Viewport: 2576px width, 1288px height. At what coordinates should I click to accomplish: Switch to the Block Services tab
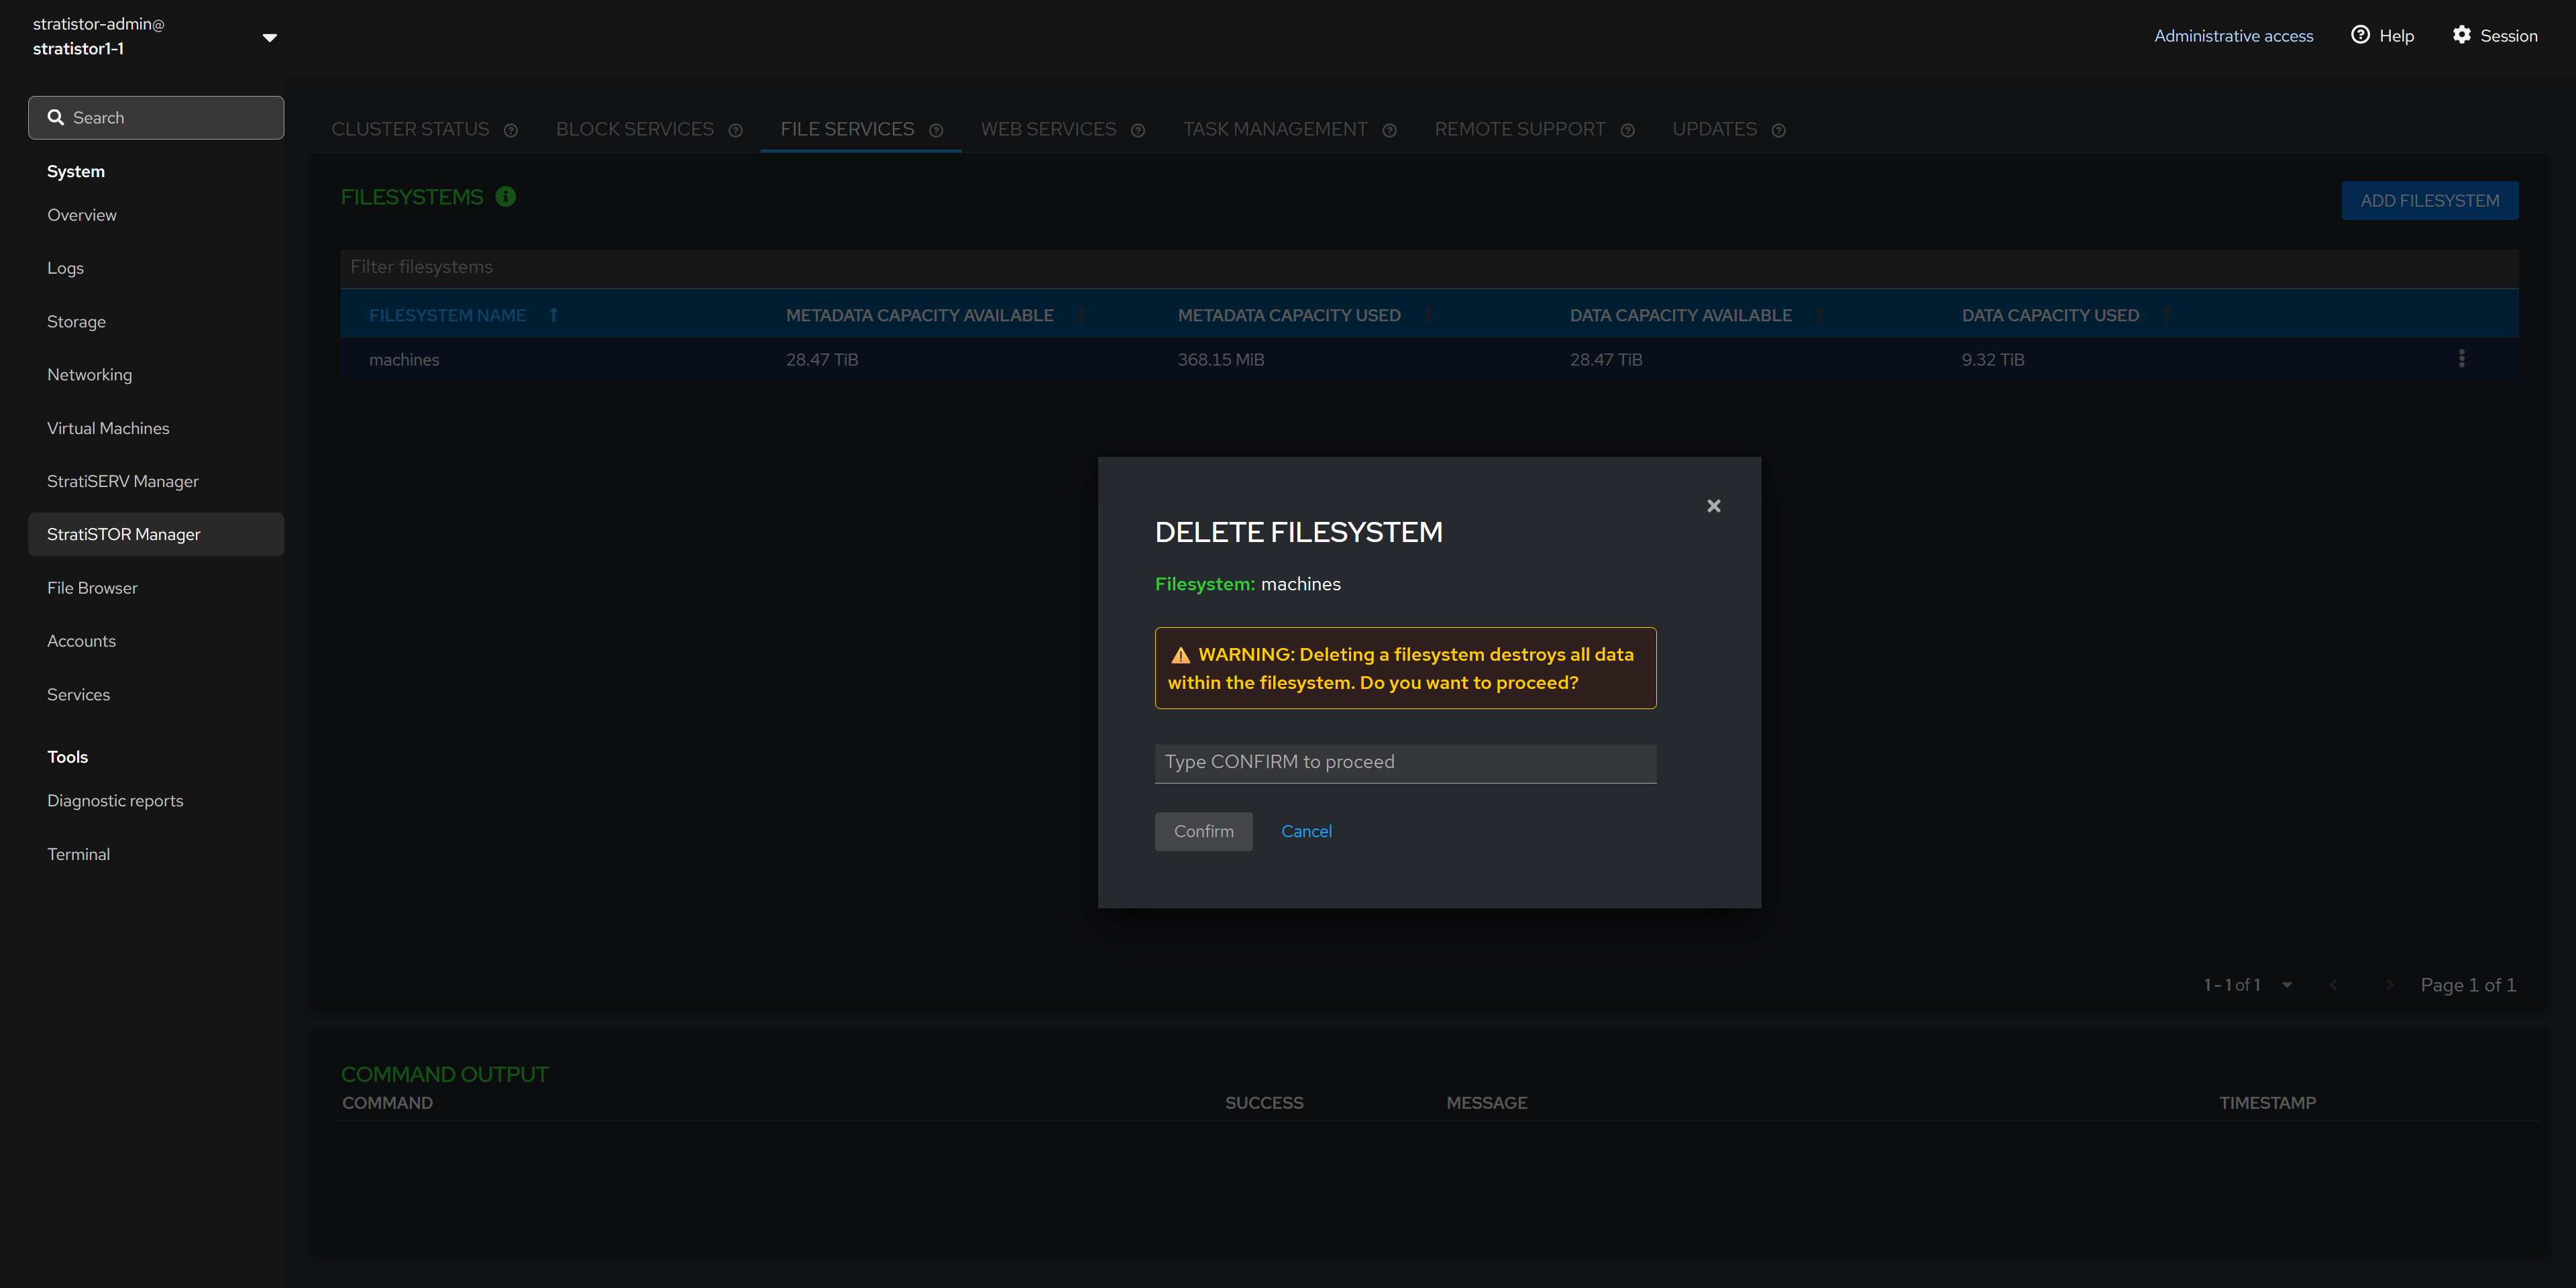pos(634,130)
